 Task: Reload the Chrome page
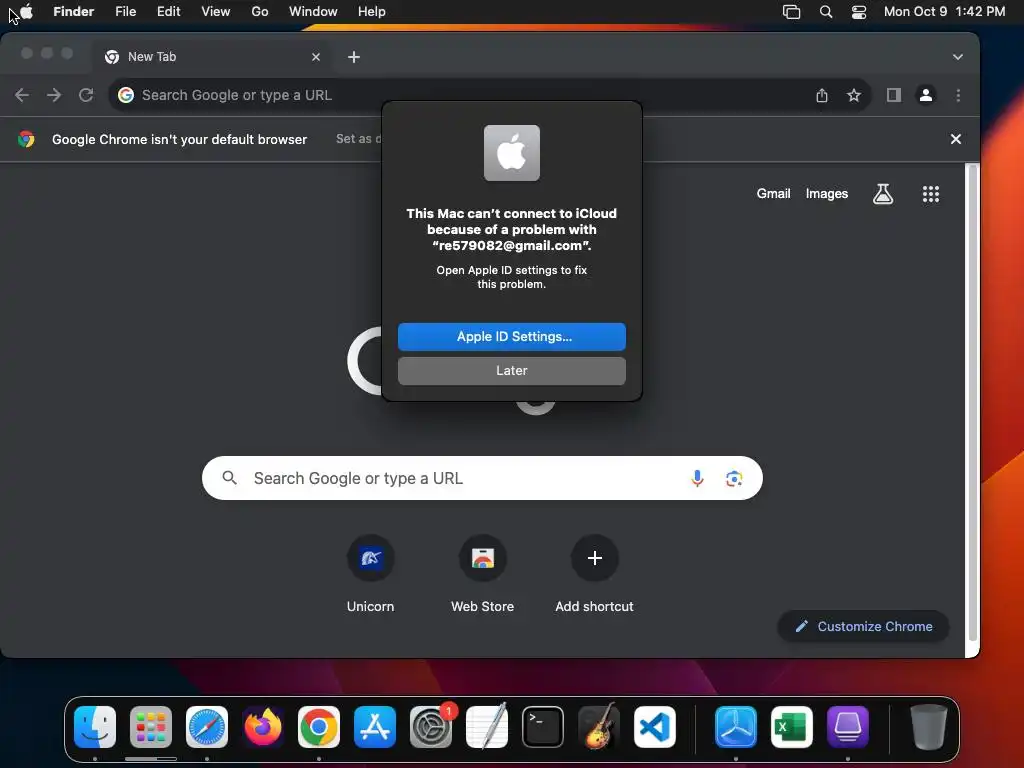(86, 95)
